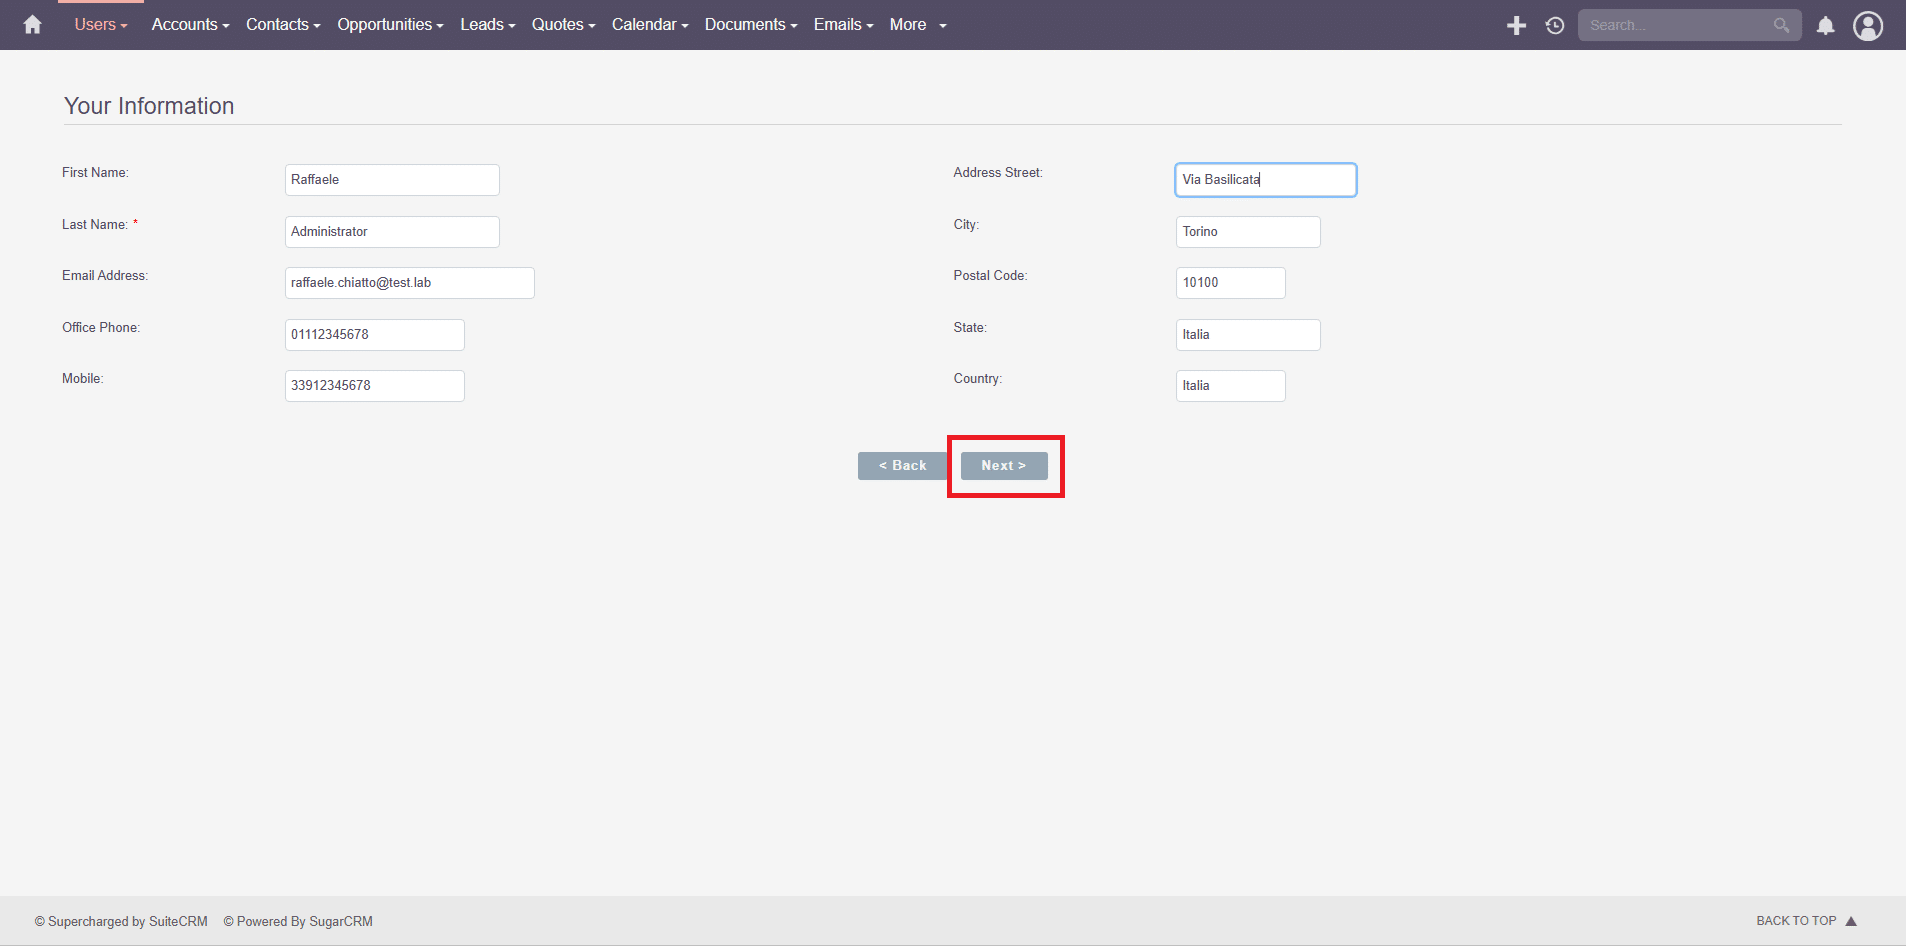
Task: Open the recently viewed history icon
Action: (1554, 25)
